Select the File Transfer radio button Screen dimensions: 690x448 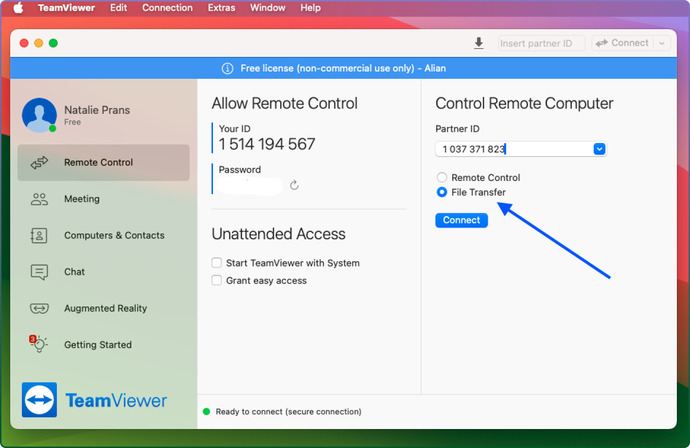[442, 192]
